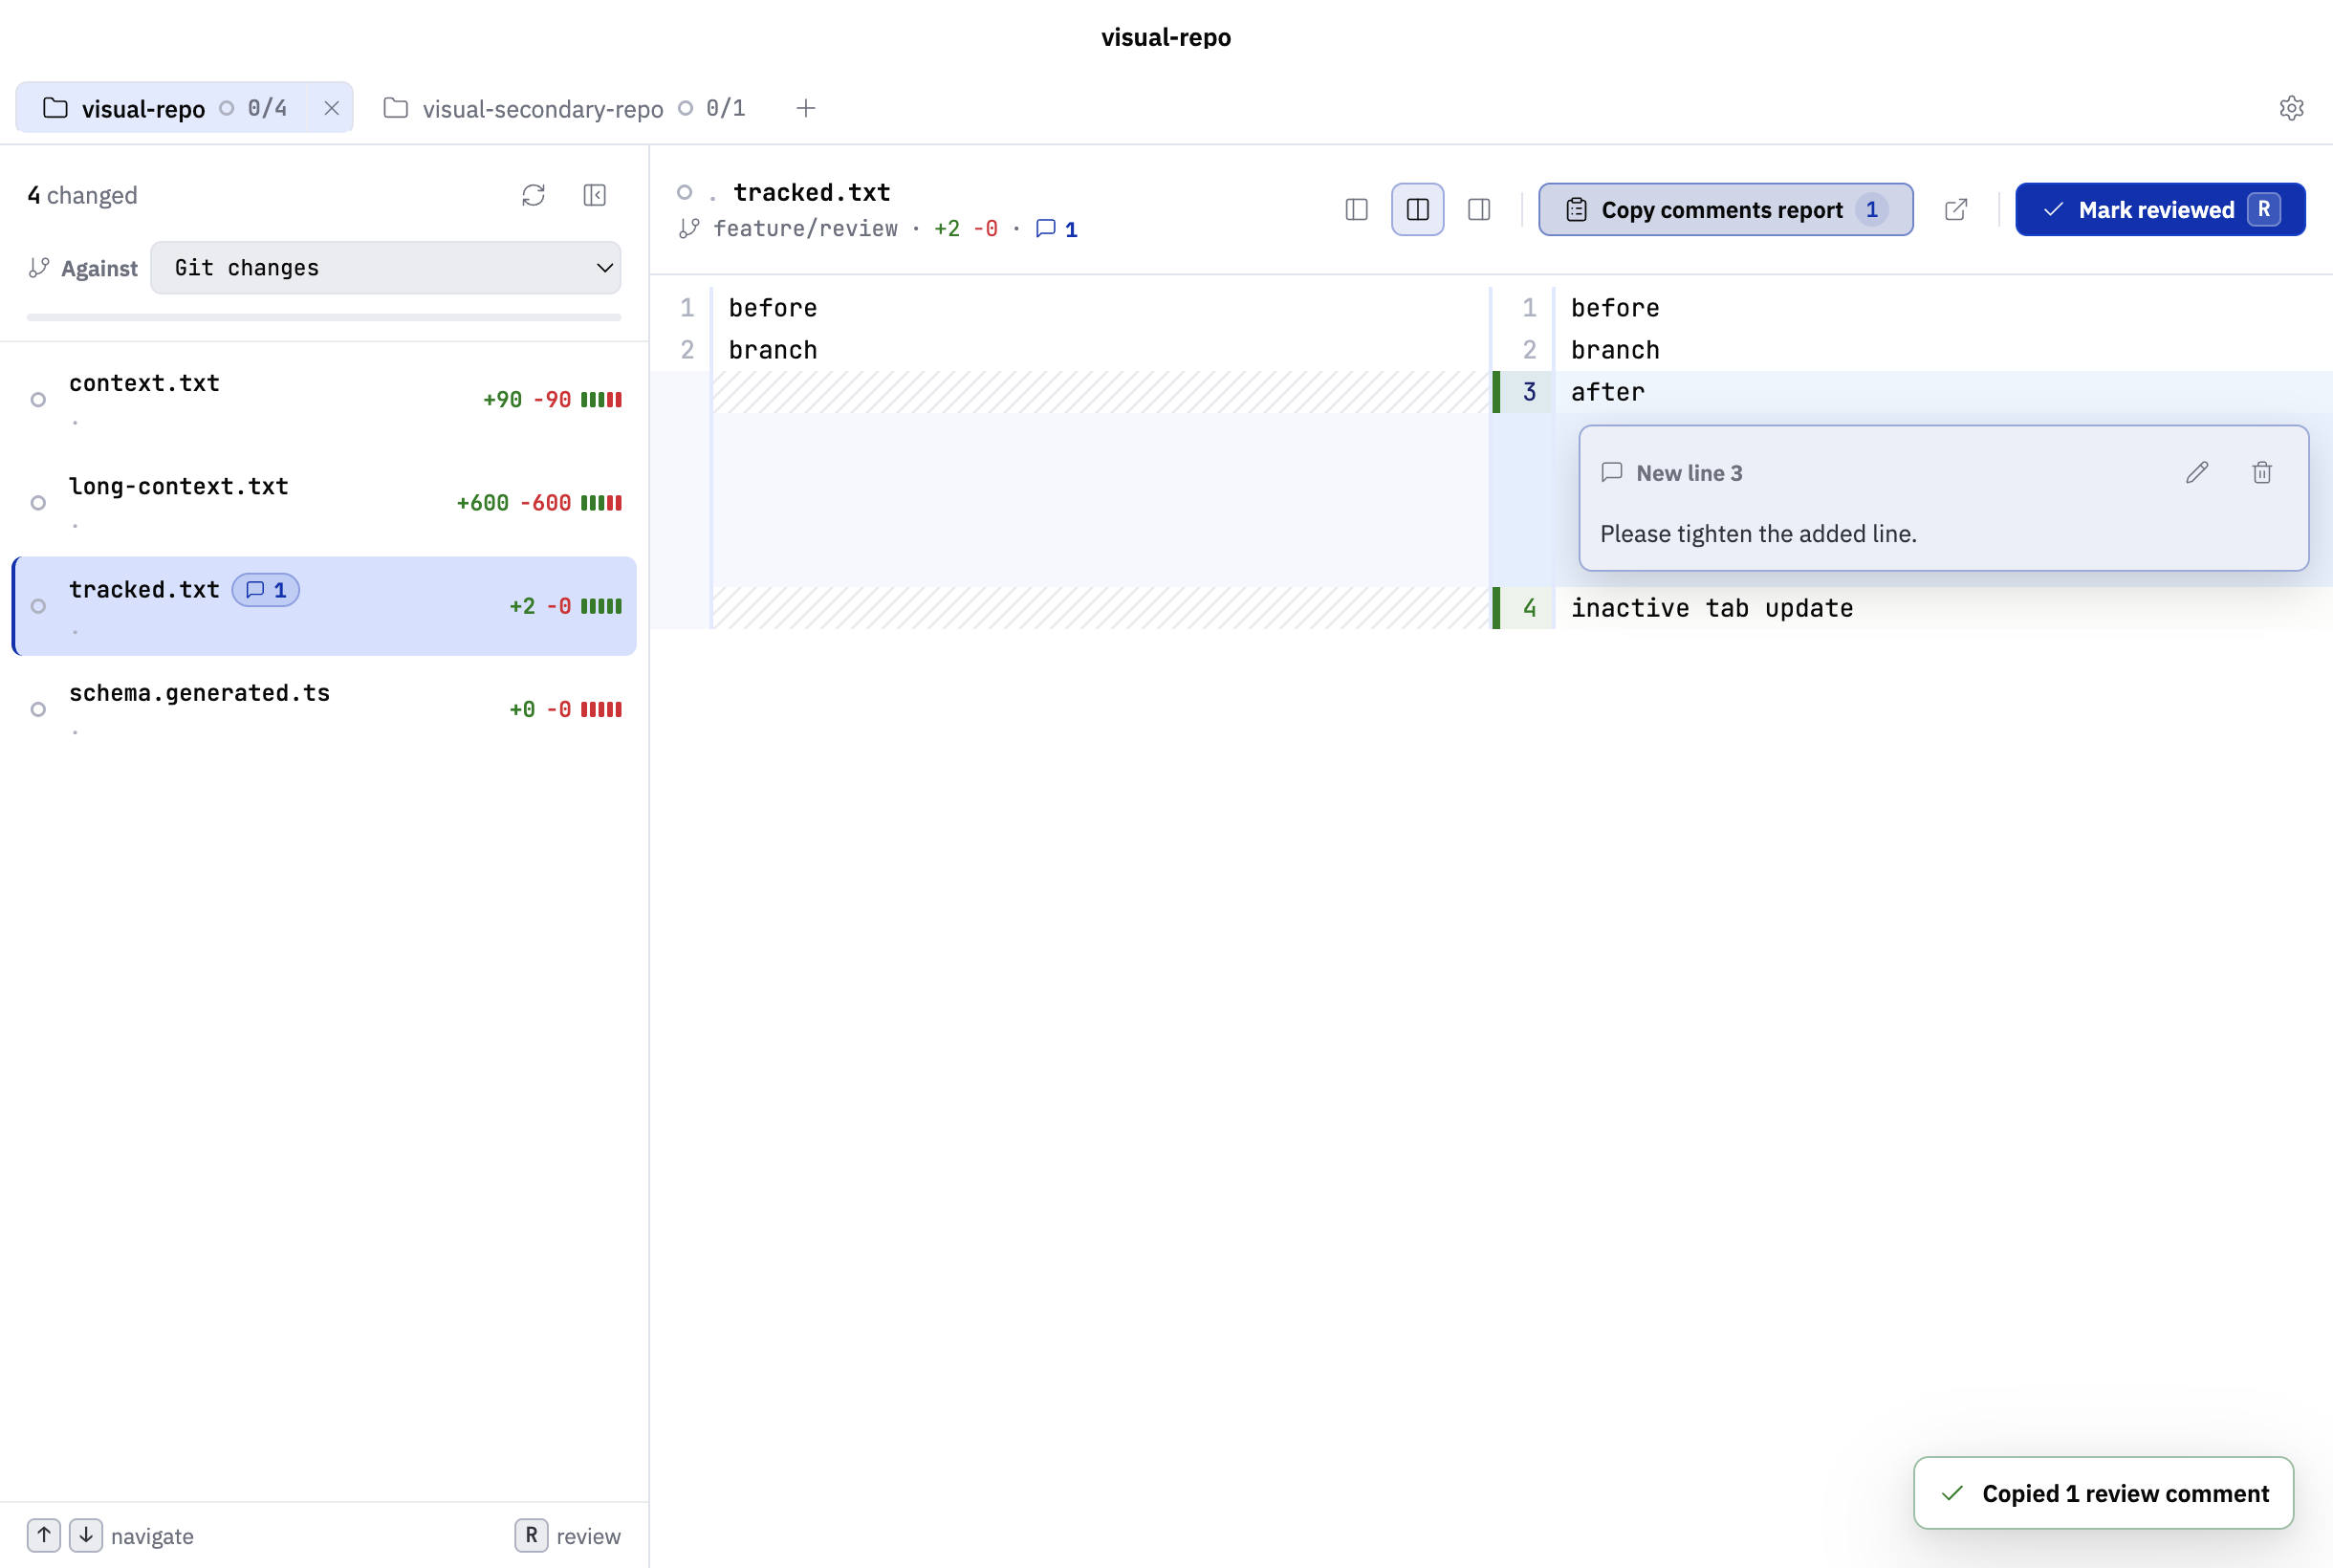Click the down arrow navigate key
Screen dimensions: 2333x1568
pyautogui.click(x=86, y=1535)
